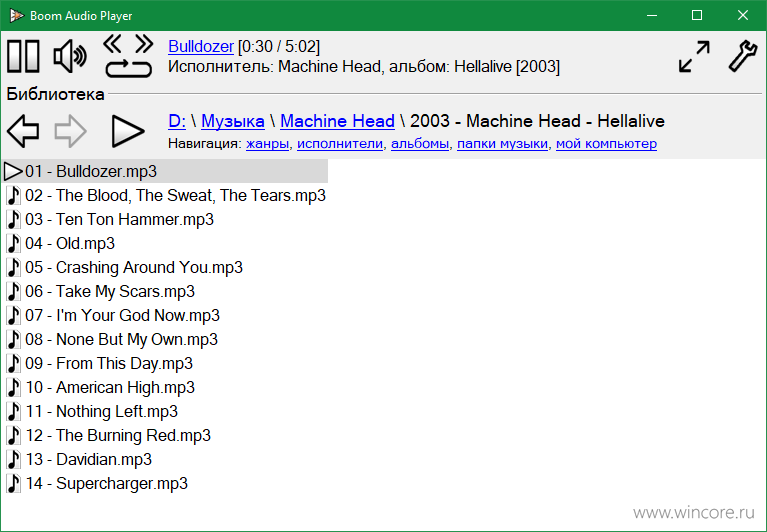Click the Boom Audio Player title bar logo
Viewport: 767px width, 532px height.
pyautogui.click(x=17, y=16)
